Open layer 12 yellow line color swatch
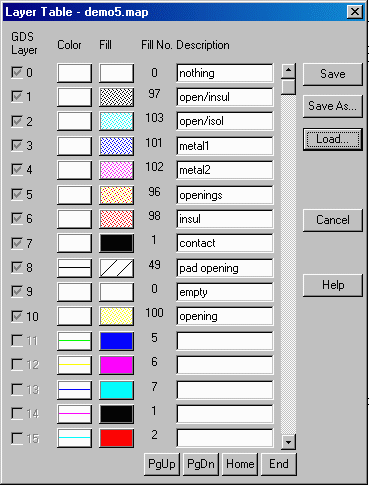Image resolution: width=369 pixels, height=486 pixels. click(74, 365)
